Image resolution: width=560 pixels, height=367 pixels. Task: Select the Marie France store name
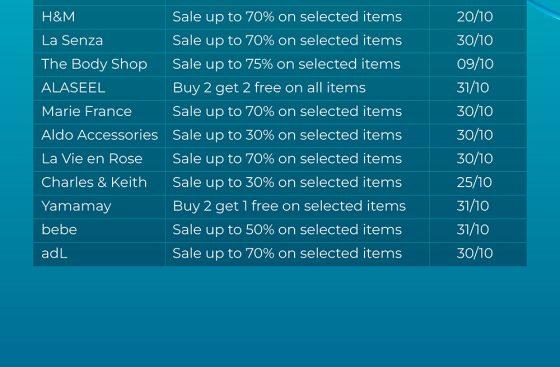point(86,111)
